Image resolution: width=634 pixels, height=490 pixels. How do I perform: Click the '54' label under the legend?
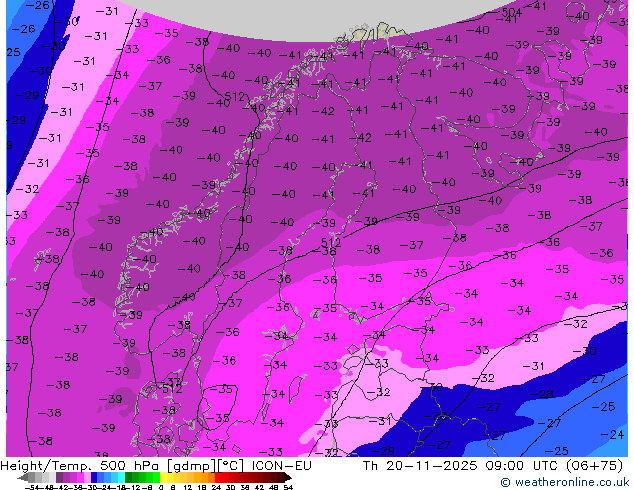[x=287, y=488]
